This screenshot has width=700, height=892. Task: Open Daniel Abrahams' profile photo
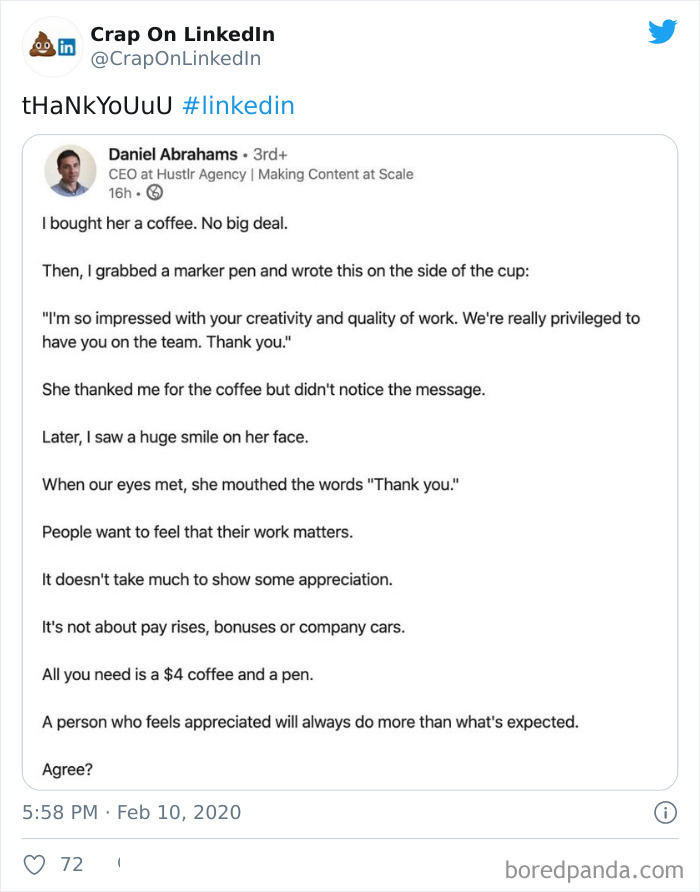(x=70, y=170)
